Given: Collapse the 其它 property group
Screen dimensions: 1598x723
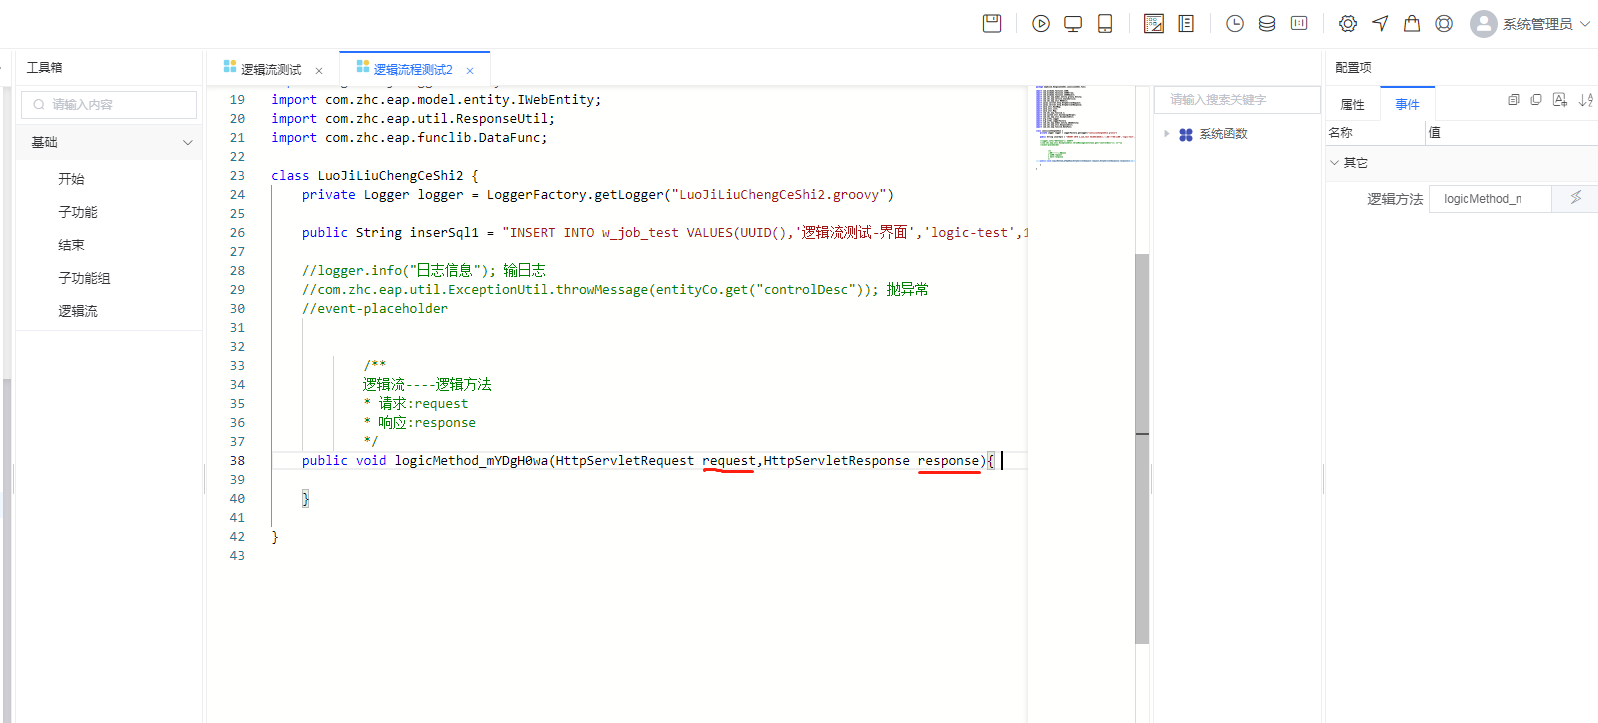Looking at the screenshot, I should click(x=1334, y=163).
